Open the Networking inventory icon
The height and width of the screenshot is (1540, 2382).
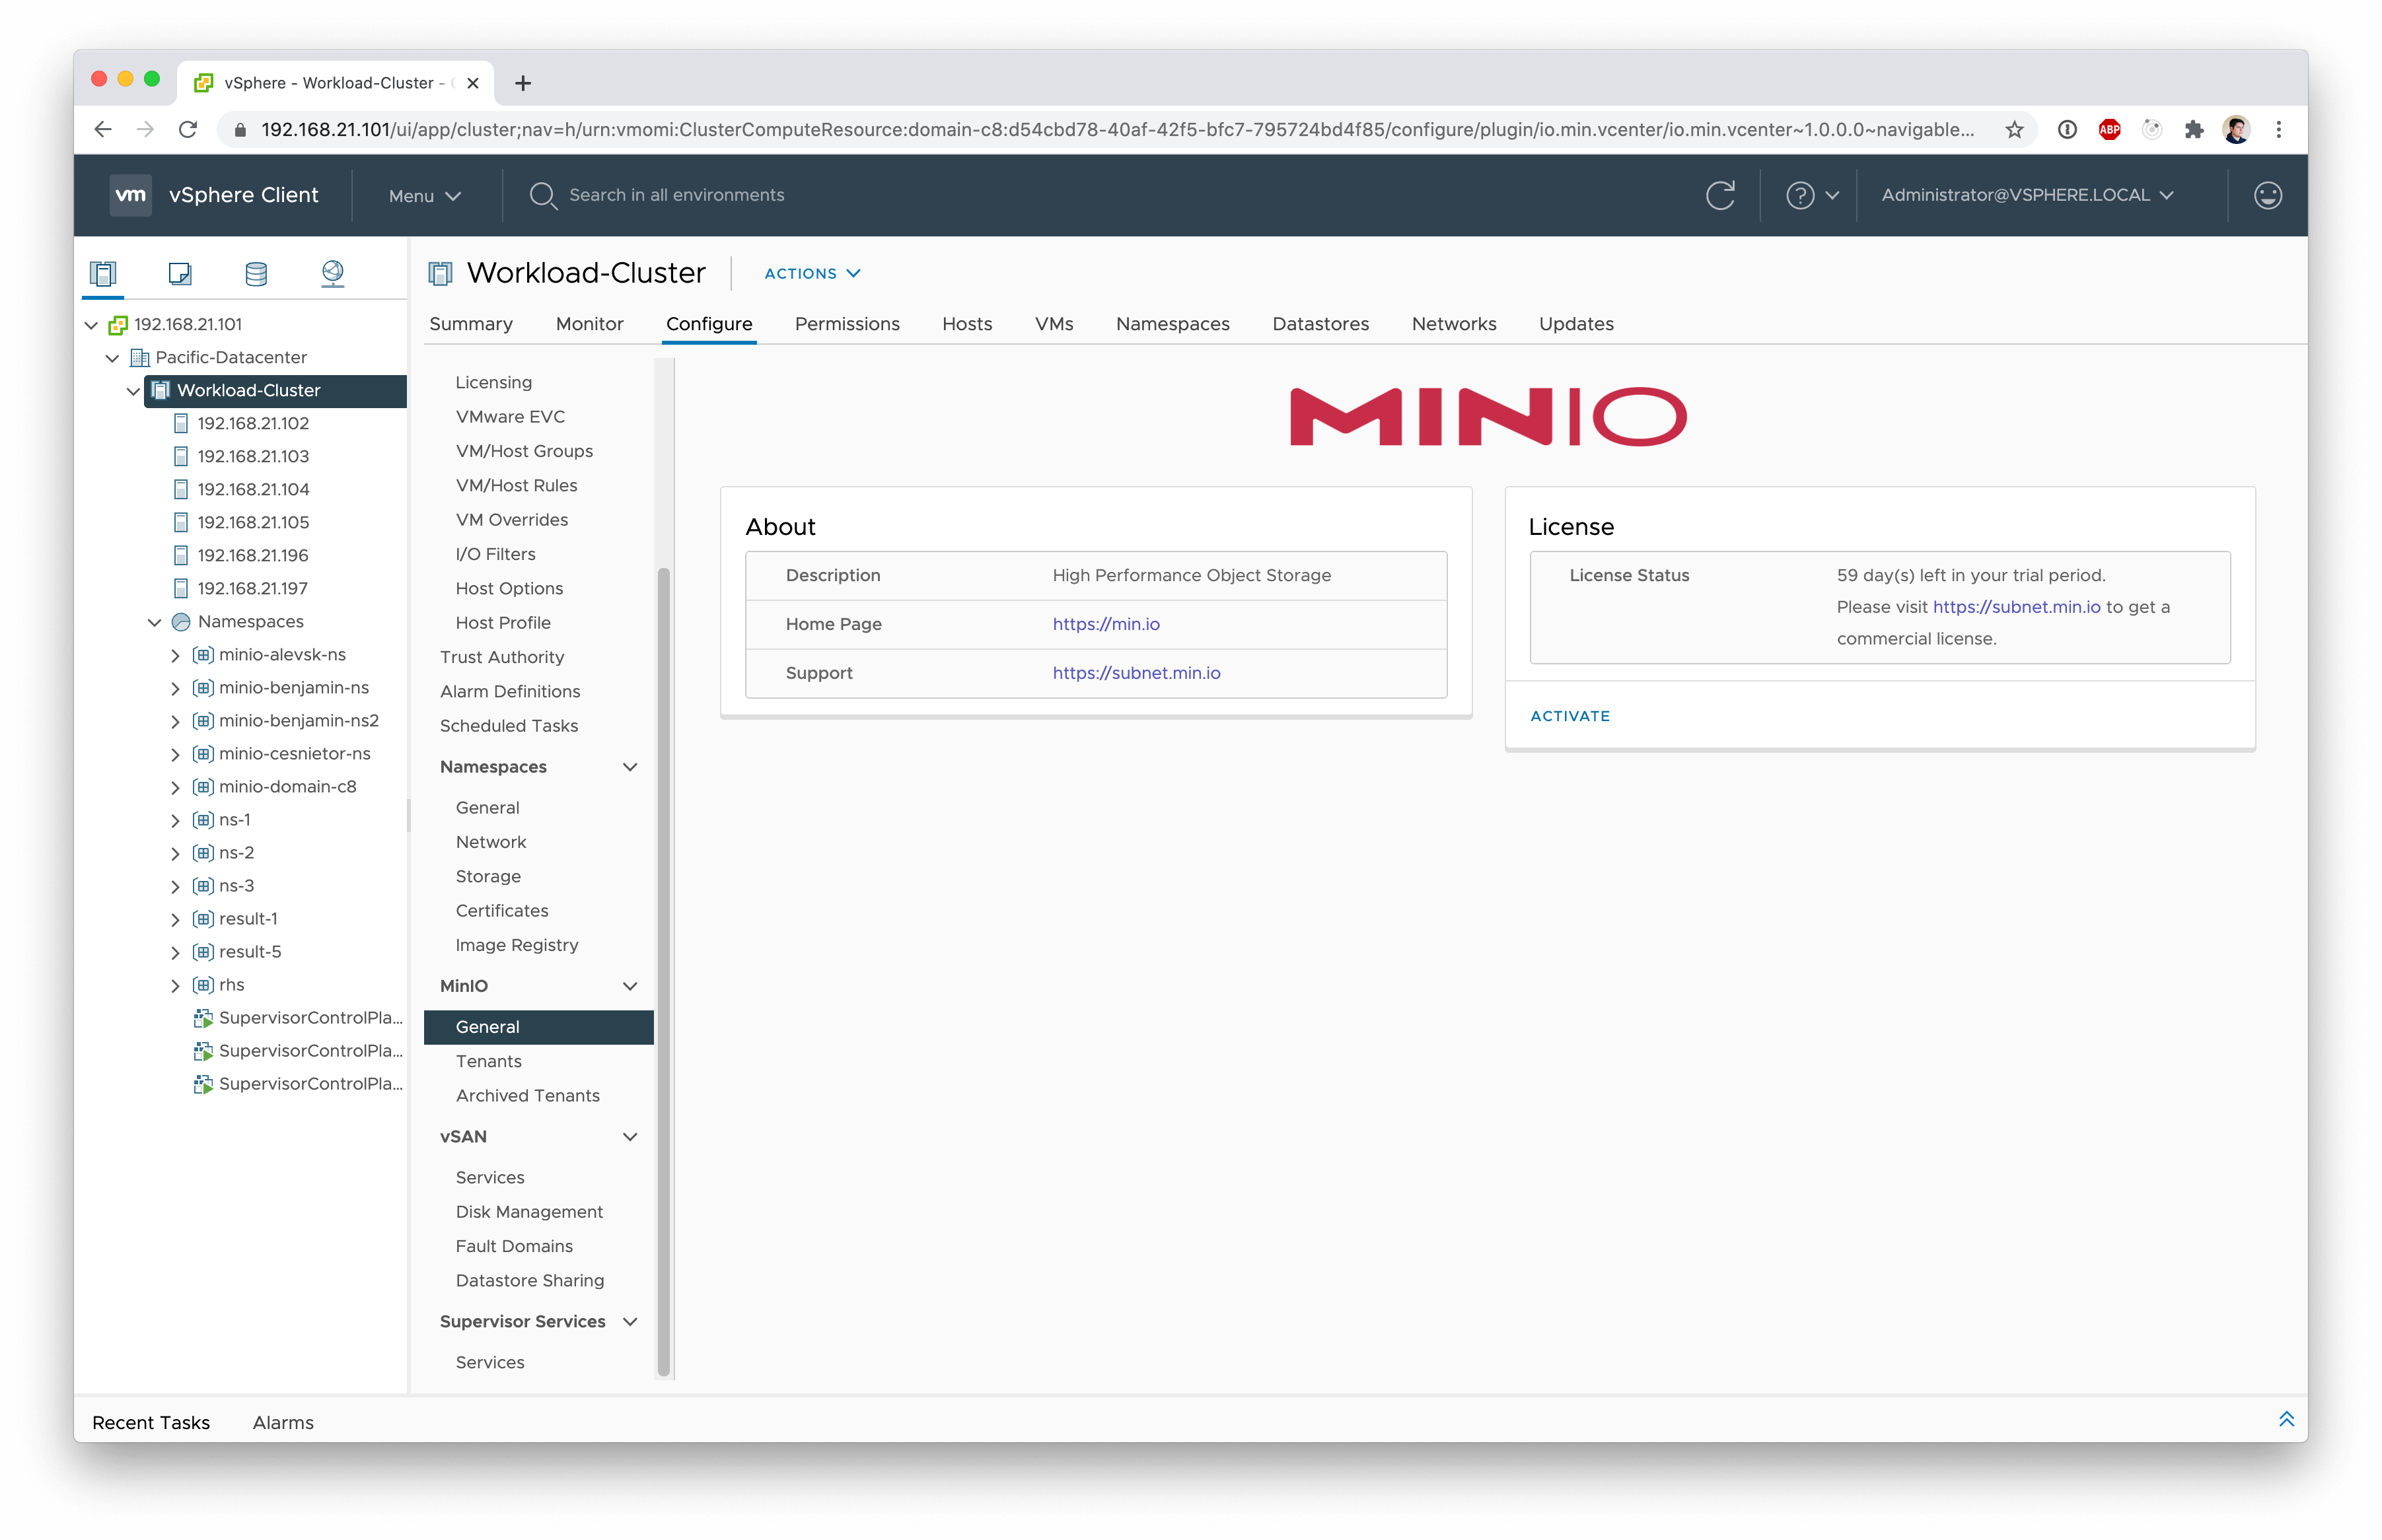coord(332,273)
